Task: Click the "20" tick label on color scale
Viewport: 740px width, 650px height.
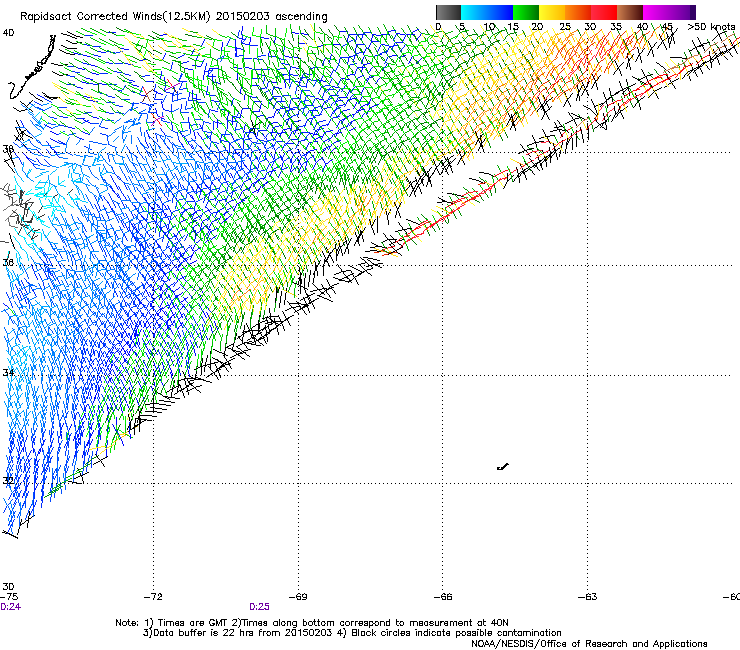Action: (537, 26)
